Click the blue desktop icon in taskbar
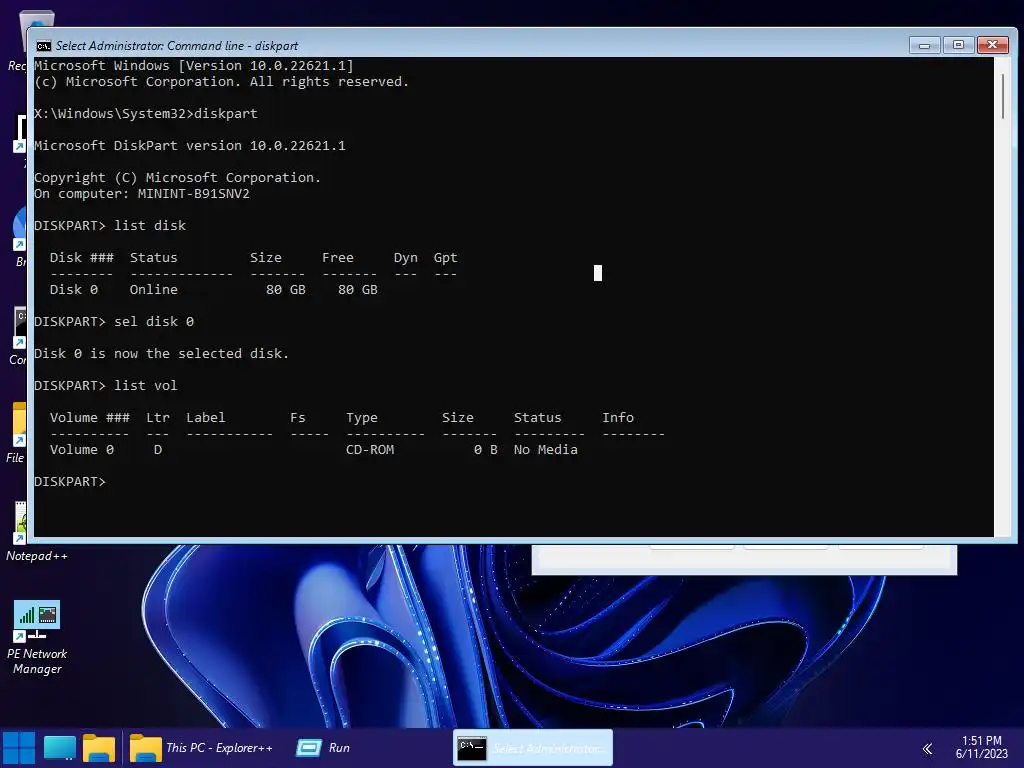The height and width of the screenshot is (768, 1024). [x=59, y=748]
